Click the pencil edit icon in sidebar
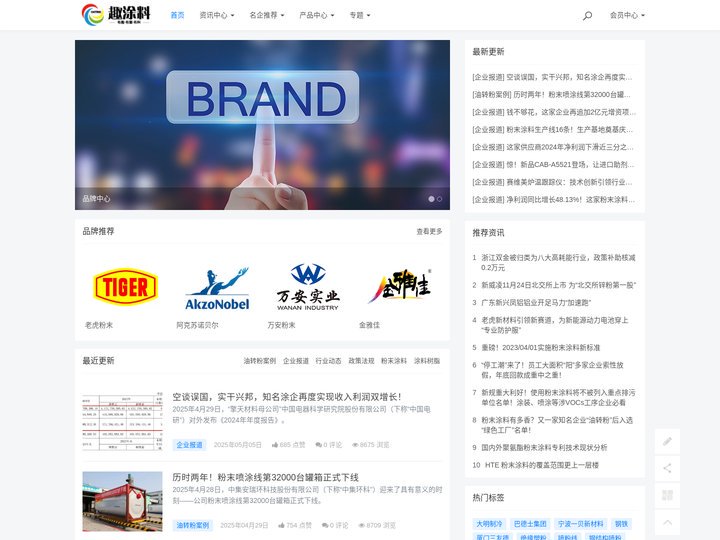 (x=667, y=441)
